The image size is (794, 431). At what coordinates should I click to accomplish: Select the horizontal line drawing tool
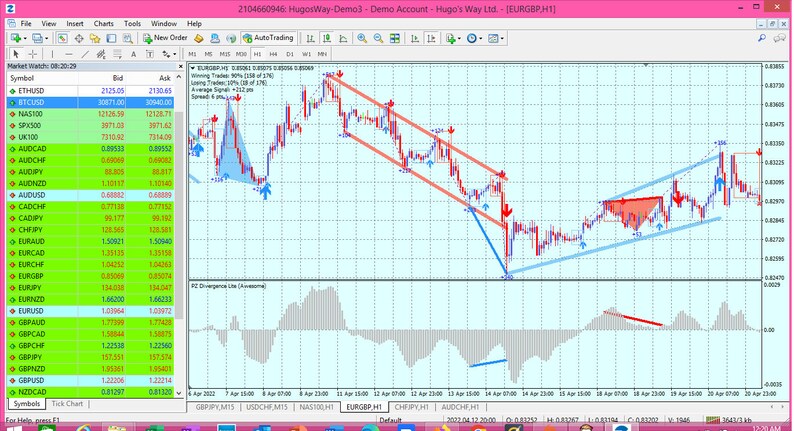click(69, 54)
